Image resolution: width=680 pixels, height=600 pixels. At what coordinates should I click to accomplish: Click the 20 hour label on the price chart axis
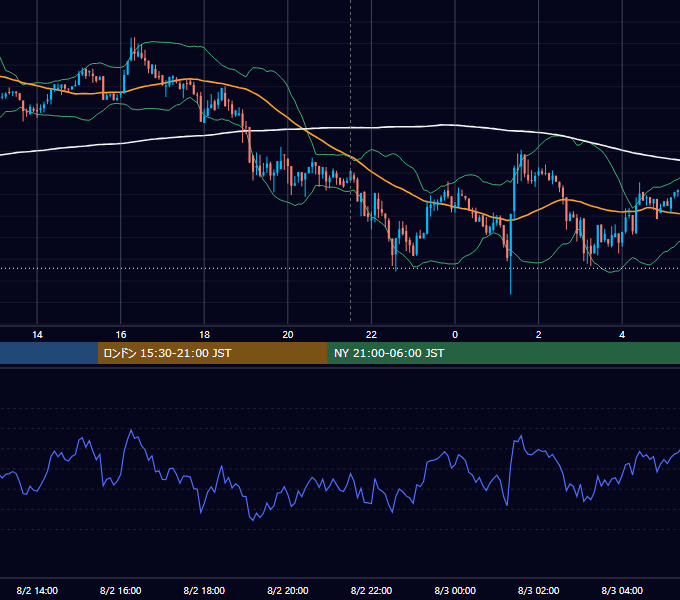pyautogui.click(x=288, y=335)
